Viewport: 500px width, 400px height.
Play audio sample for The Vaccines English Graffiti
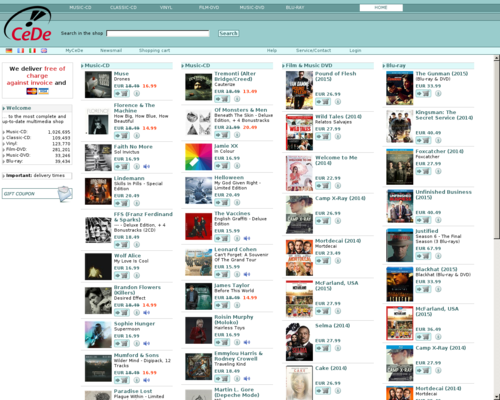[x=247, y=238]
